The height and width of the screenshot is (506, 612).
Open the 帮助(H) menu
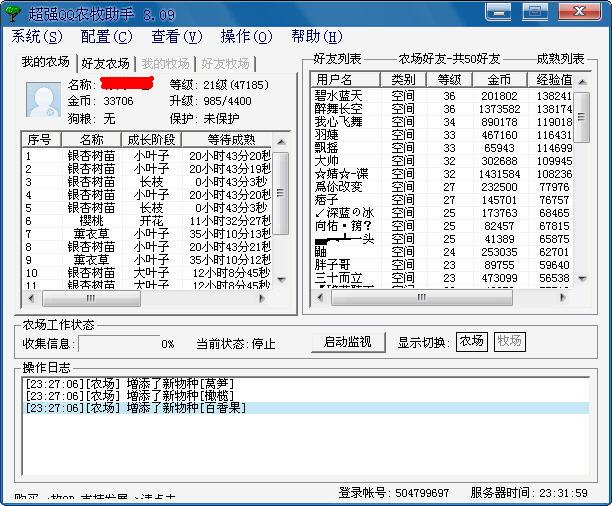click(317, 37)
